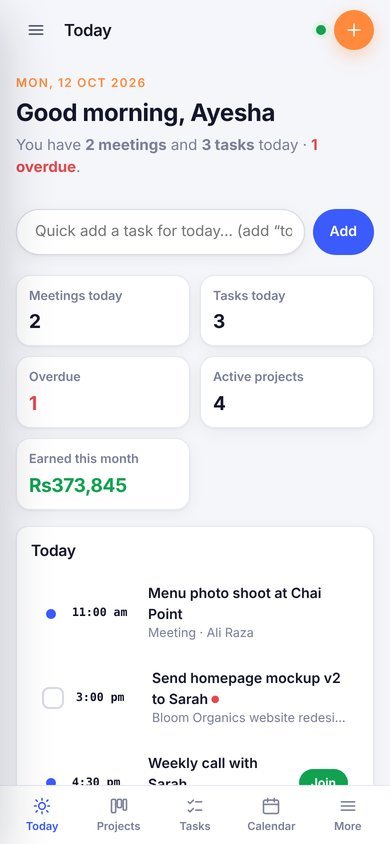This screenshot has width=390, height=844.
Task: Open the More menu icon
Action: point(348,806)
